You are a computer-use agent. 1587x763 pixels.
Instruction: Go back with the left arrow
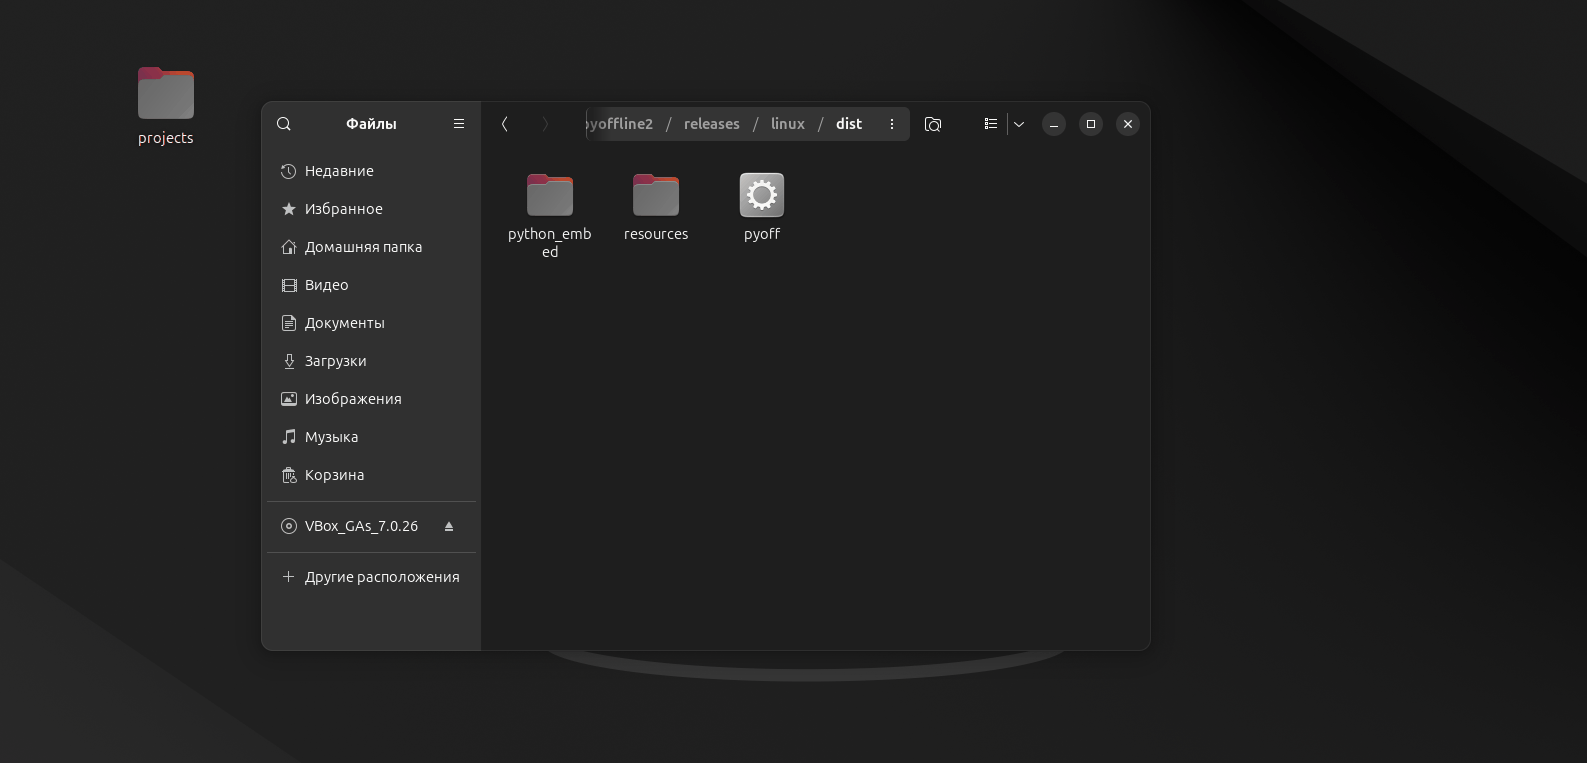point(505,124)
